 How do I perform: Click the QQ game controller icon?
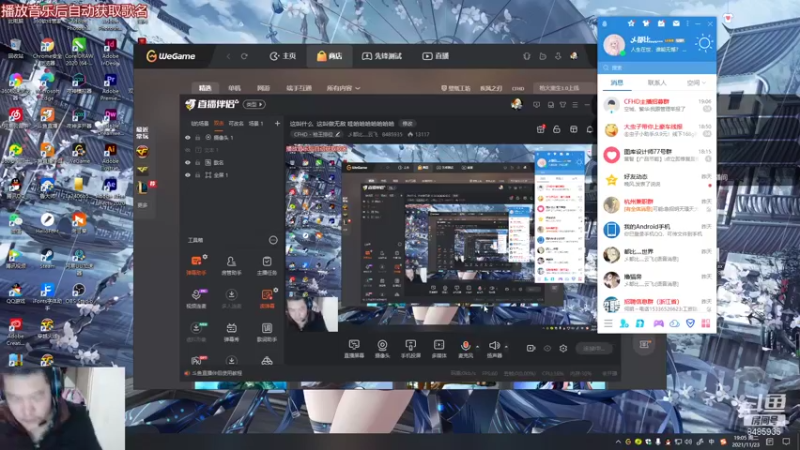pyautogui.click(x=658, y=323)
